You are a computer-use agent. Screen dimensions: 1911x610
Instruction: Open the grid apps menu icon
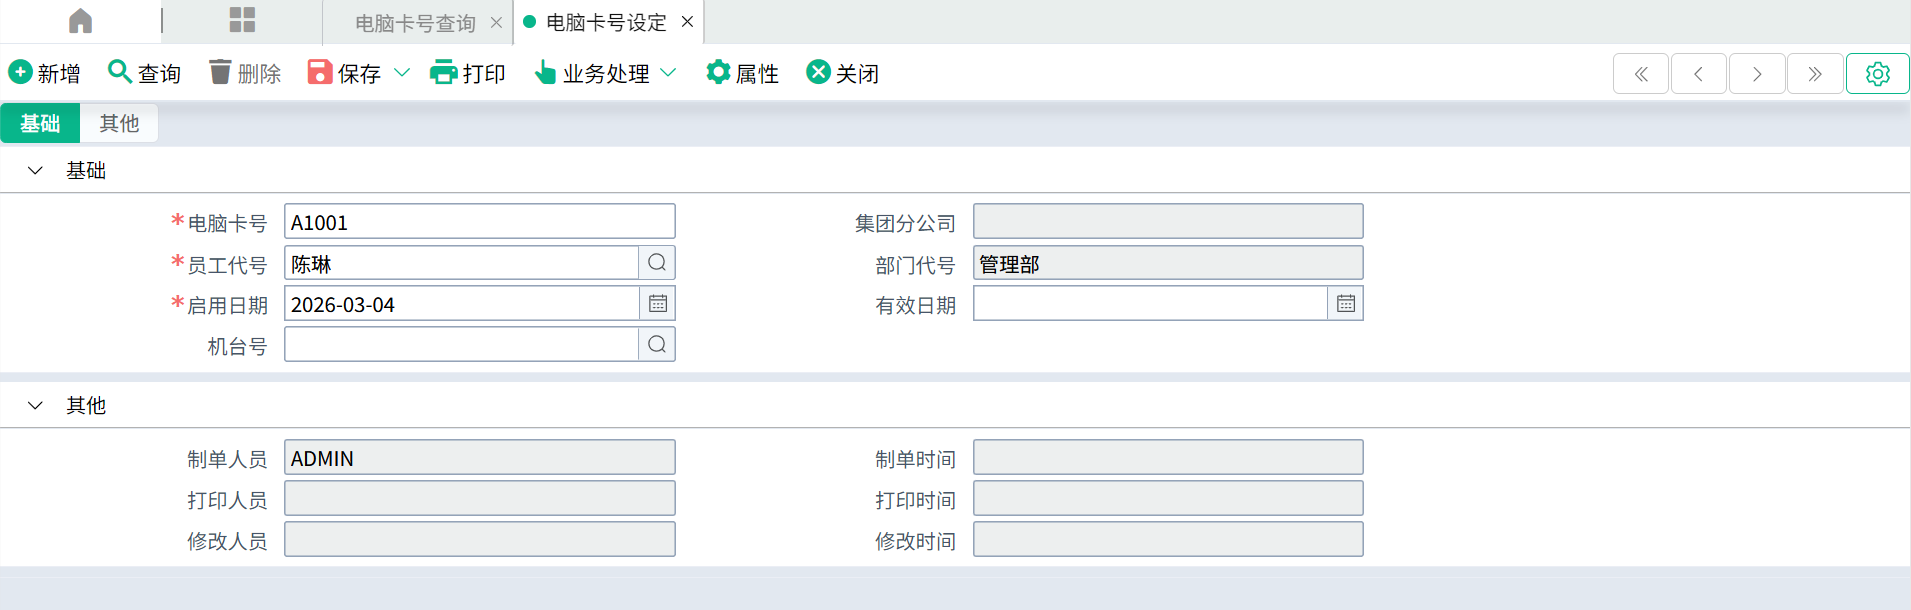pos(242,21)
